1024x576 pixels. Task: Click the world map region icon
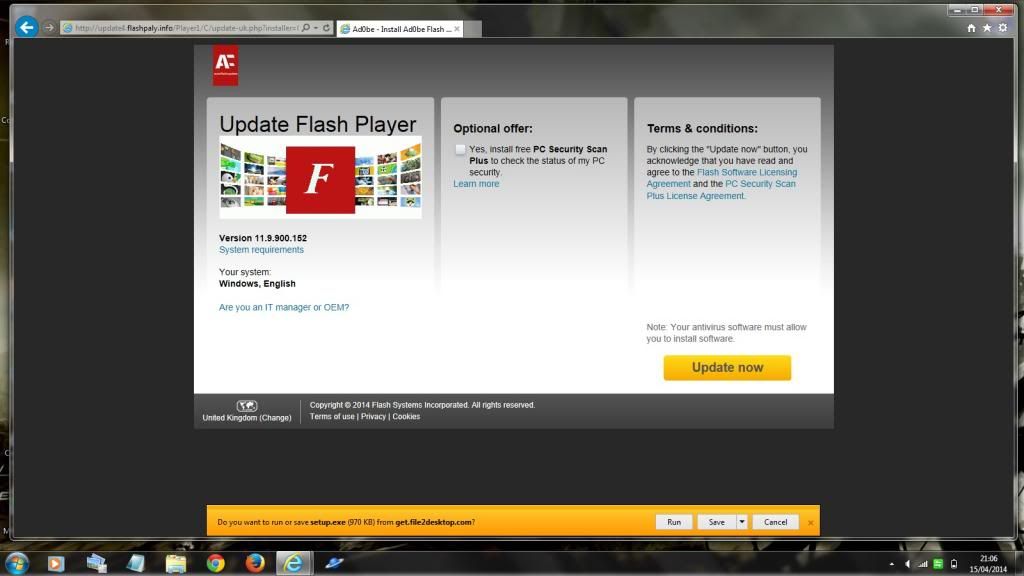[247, 406]
